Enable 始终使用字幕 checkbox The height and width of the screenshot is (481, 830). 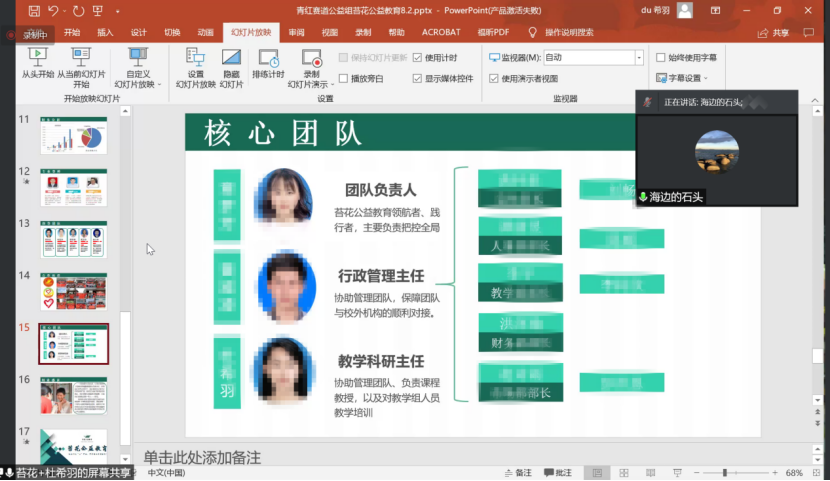(x=661, y=58)
